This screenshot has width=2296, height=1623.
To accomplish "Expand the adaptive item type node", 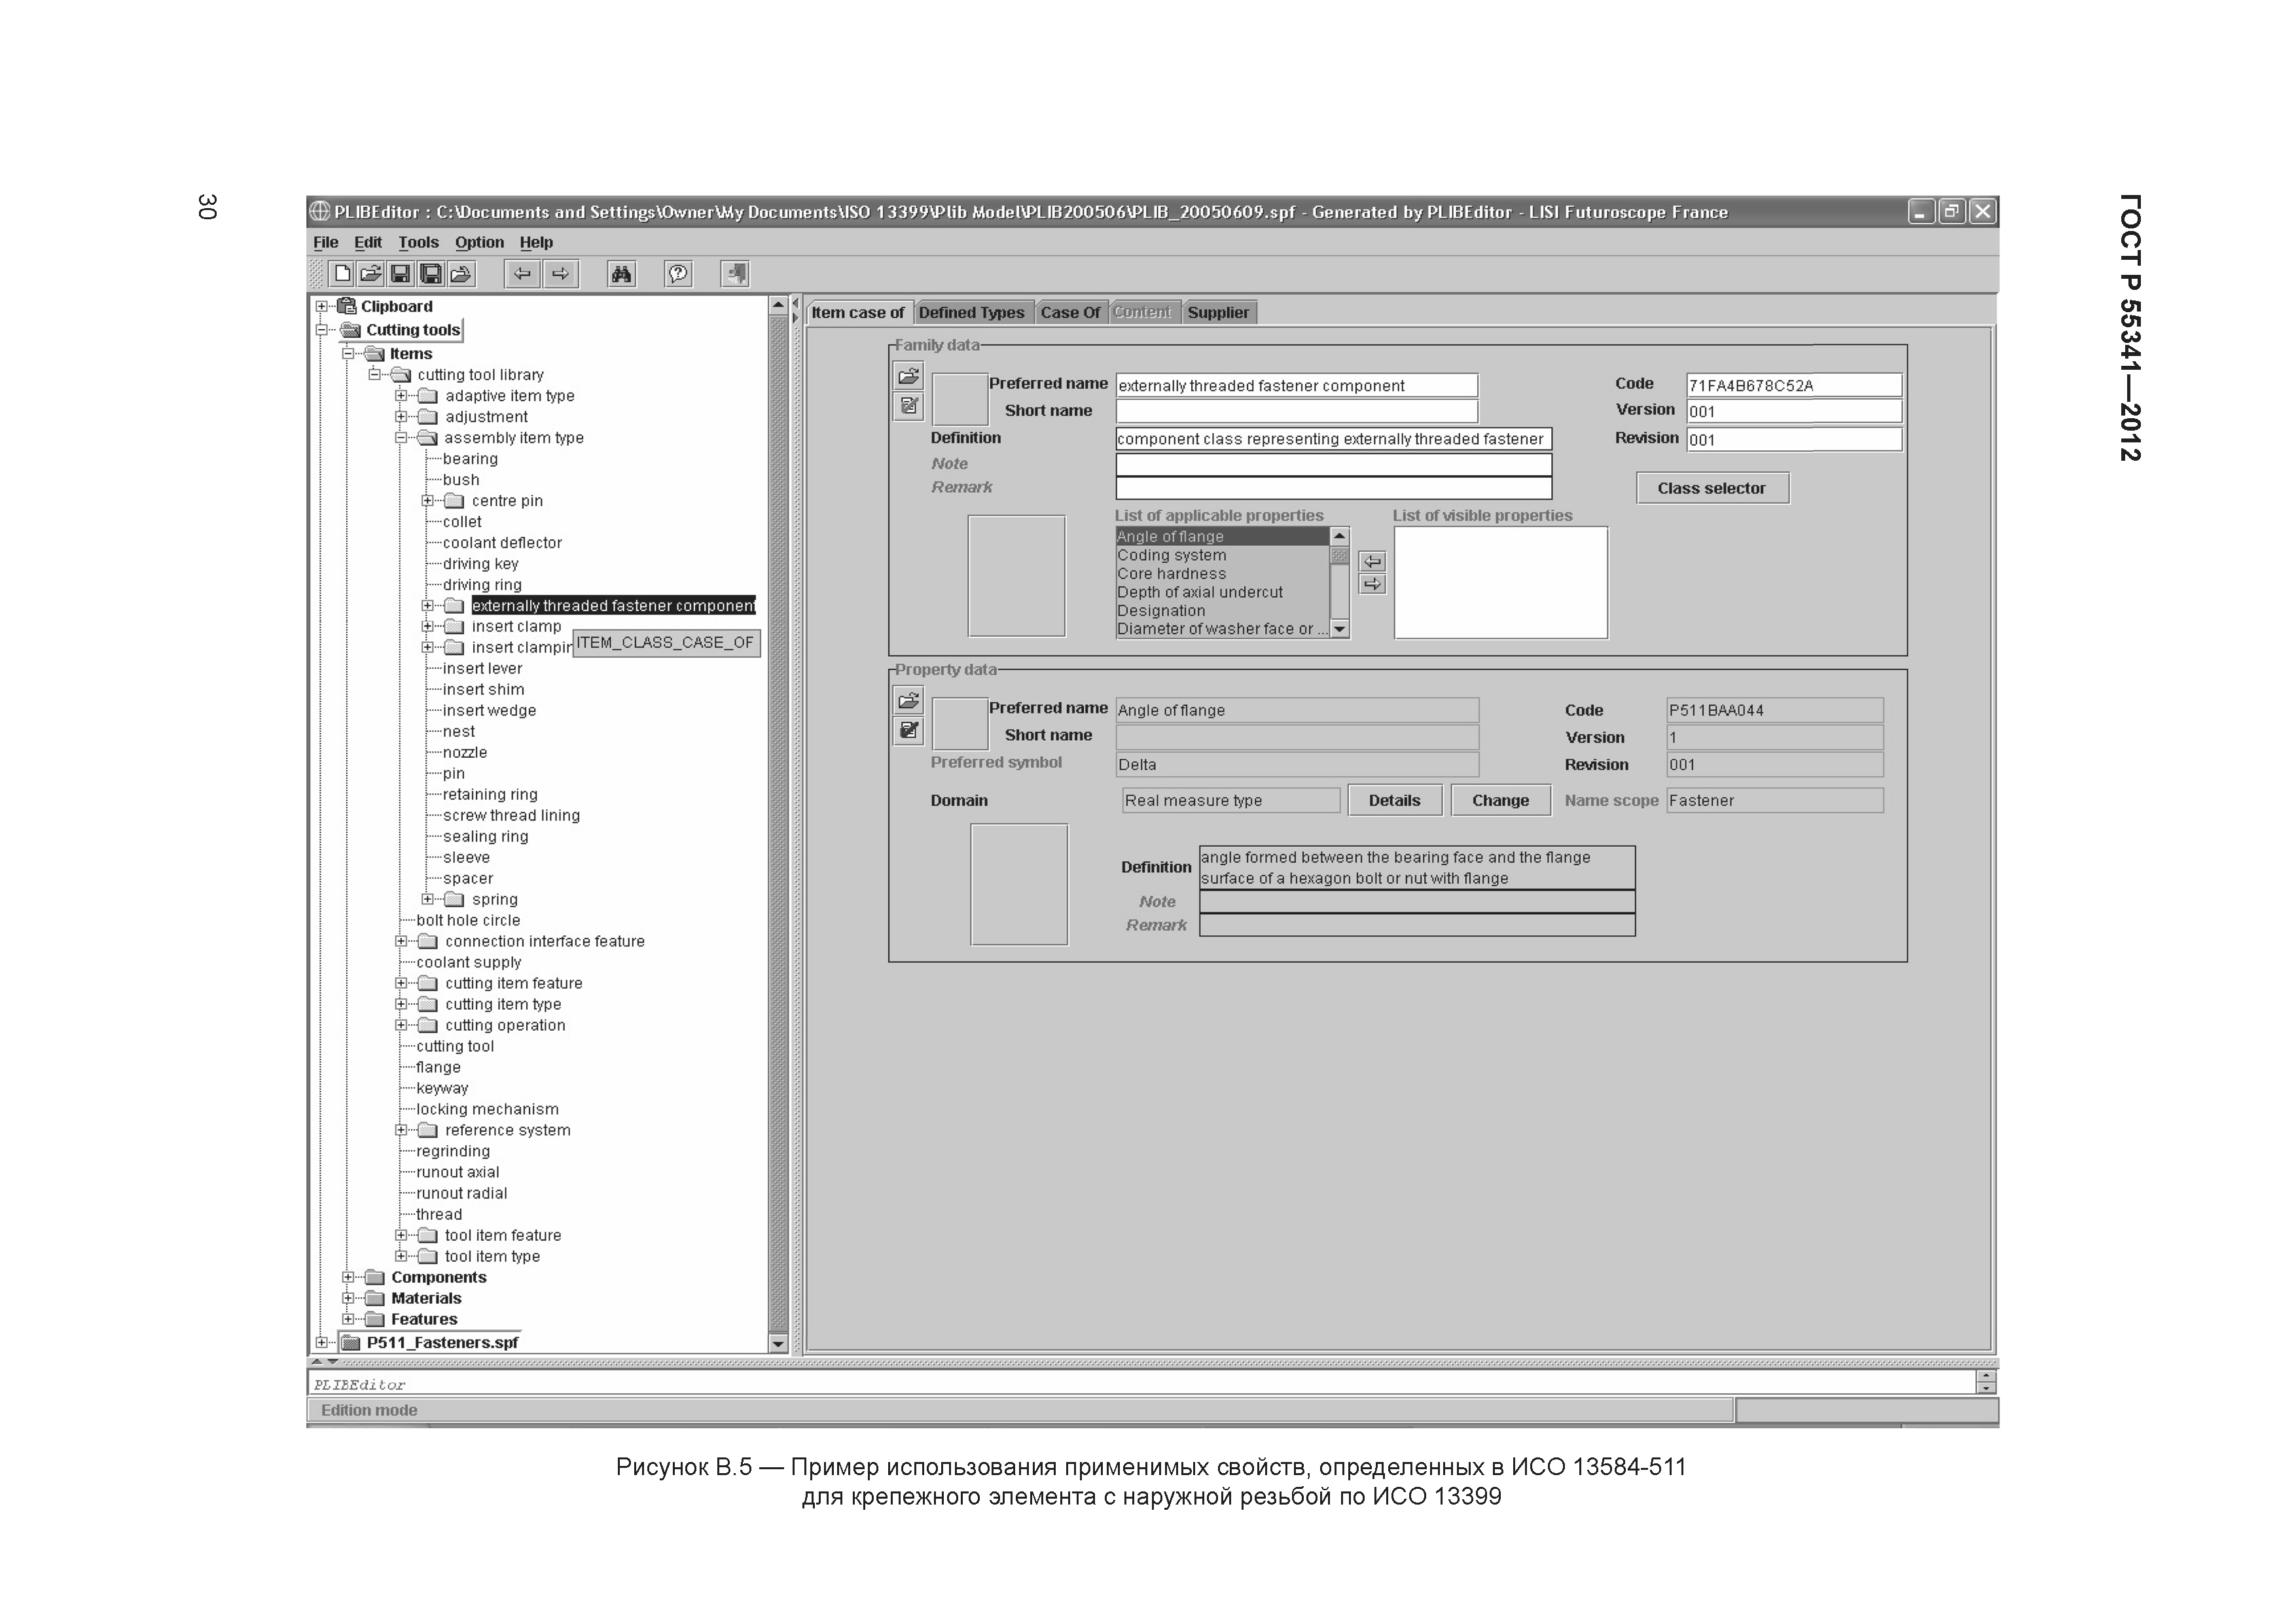I will coord(401,396).
